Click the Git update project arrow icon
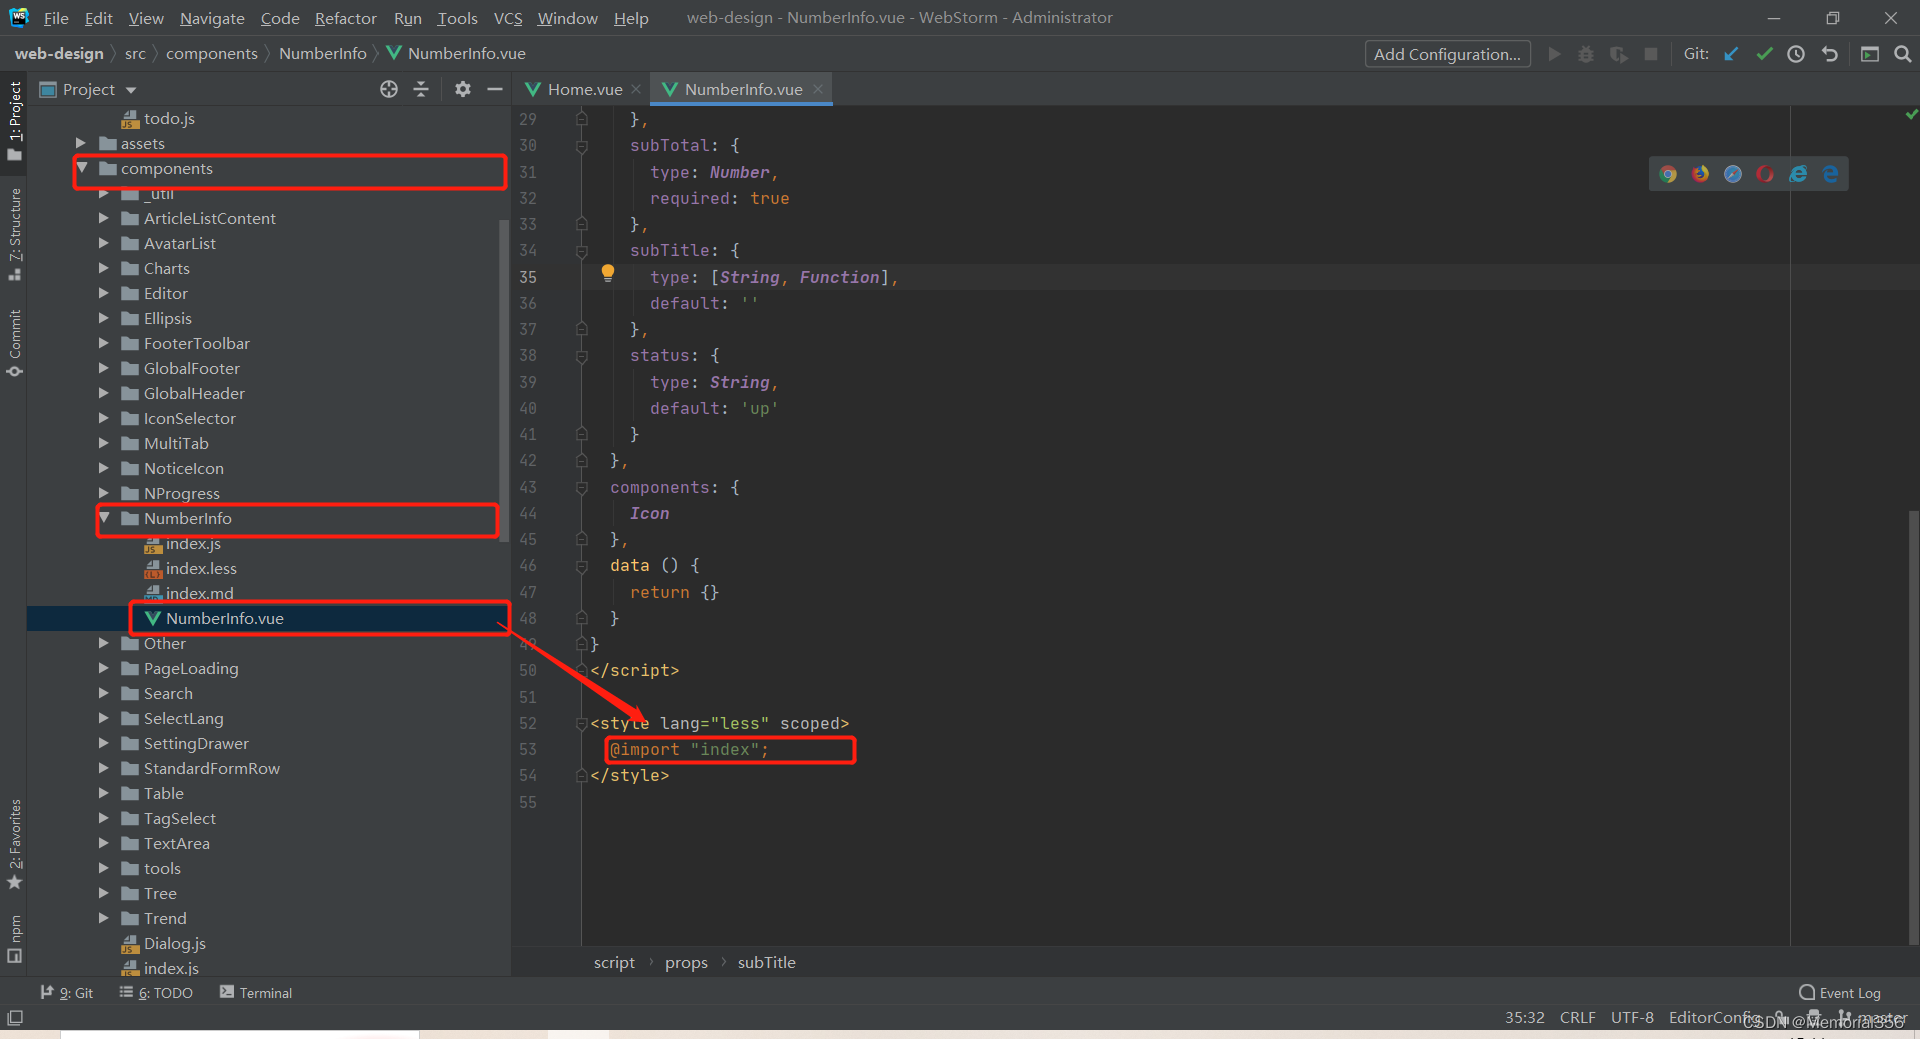 pos(1731,54)
